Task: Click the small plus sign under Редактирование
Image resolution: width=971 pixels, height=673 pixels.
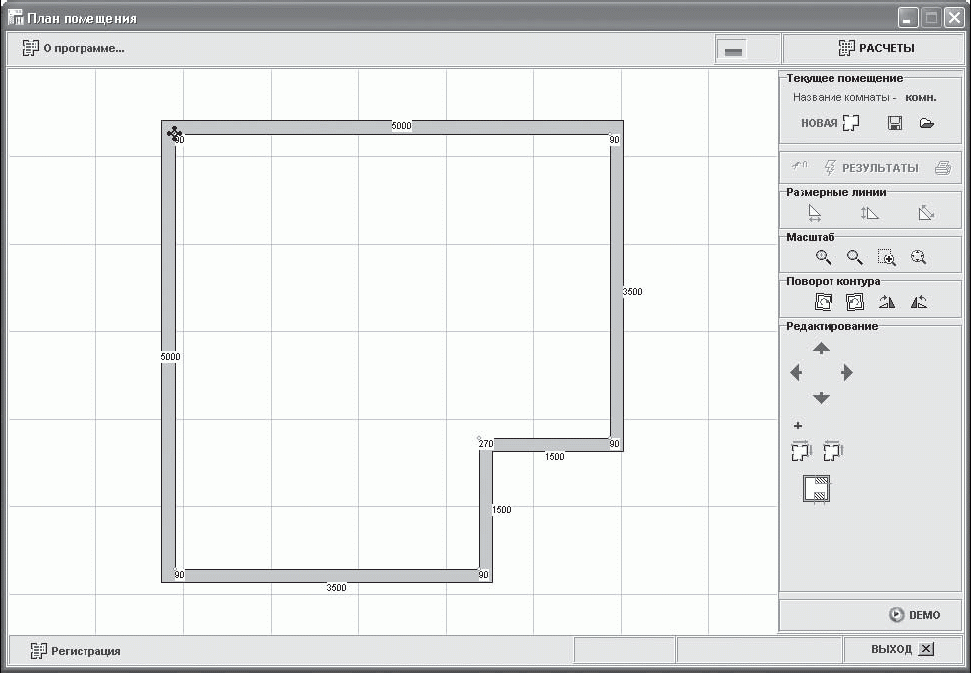Action: pyautogui.click(x=798, y=425)
